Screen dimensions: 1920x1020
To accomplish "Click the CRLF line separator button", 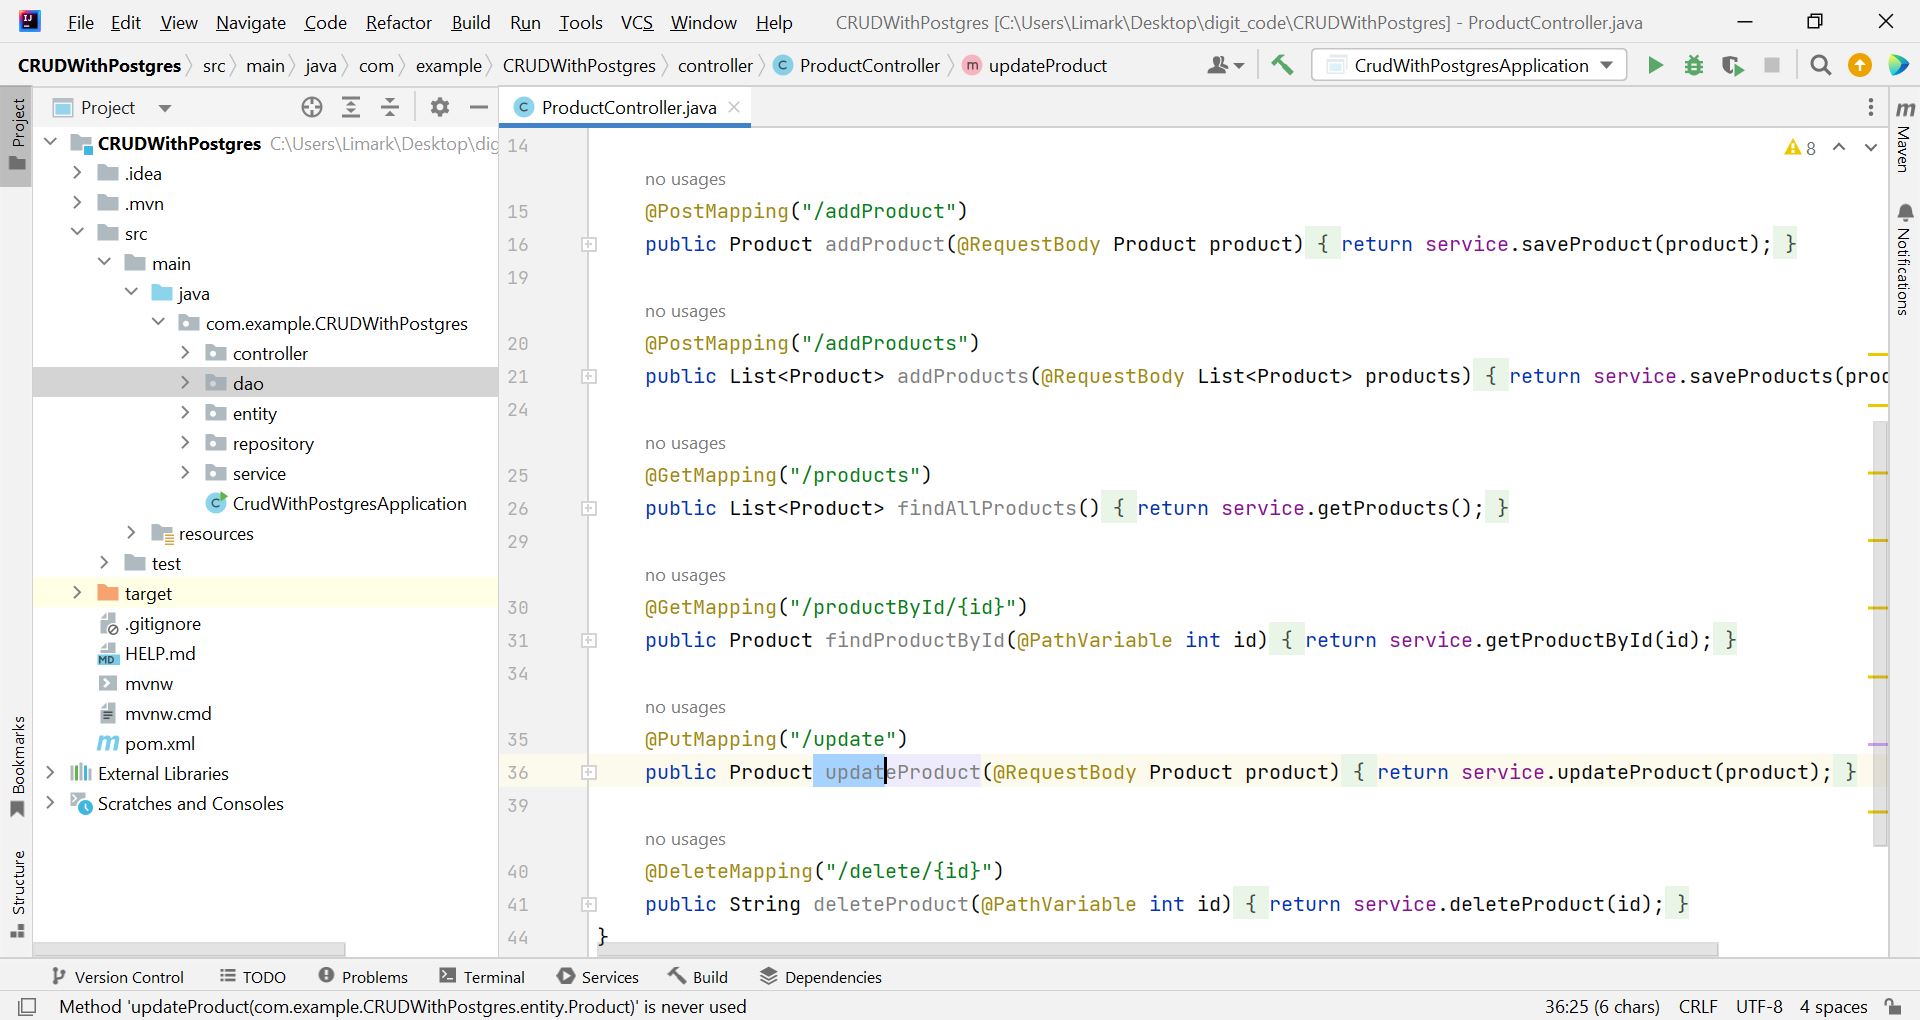I will 1697,1006.
